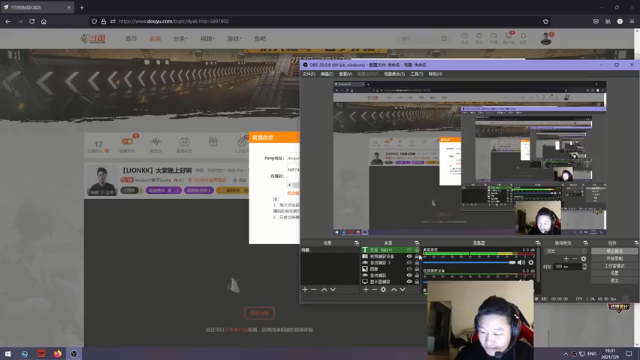Add a new source with plus icon
The image size is (640, 360).
click(x=366, y=289)
